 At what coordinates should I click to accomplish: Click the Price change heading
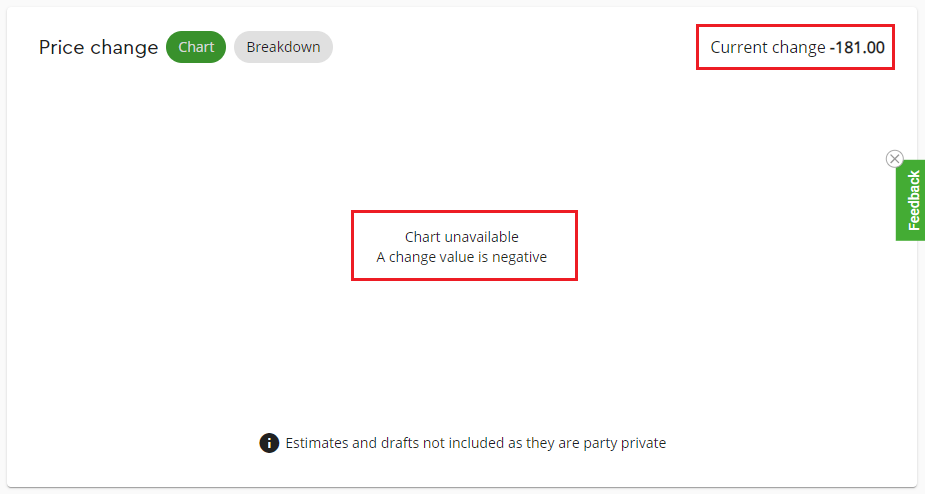(x=98, y=47)
